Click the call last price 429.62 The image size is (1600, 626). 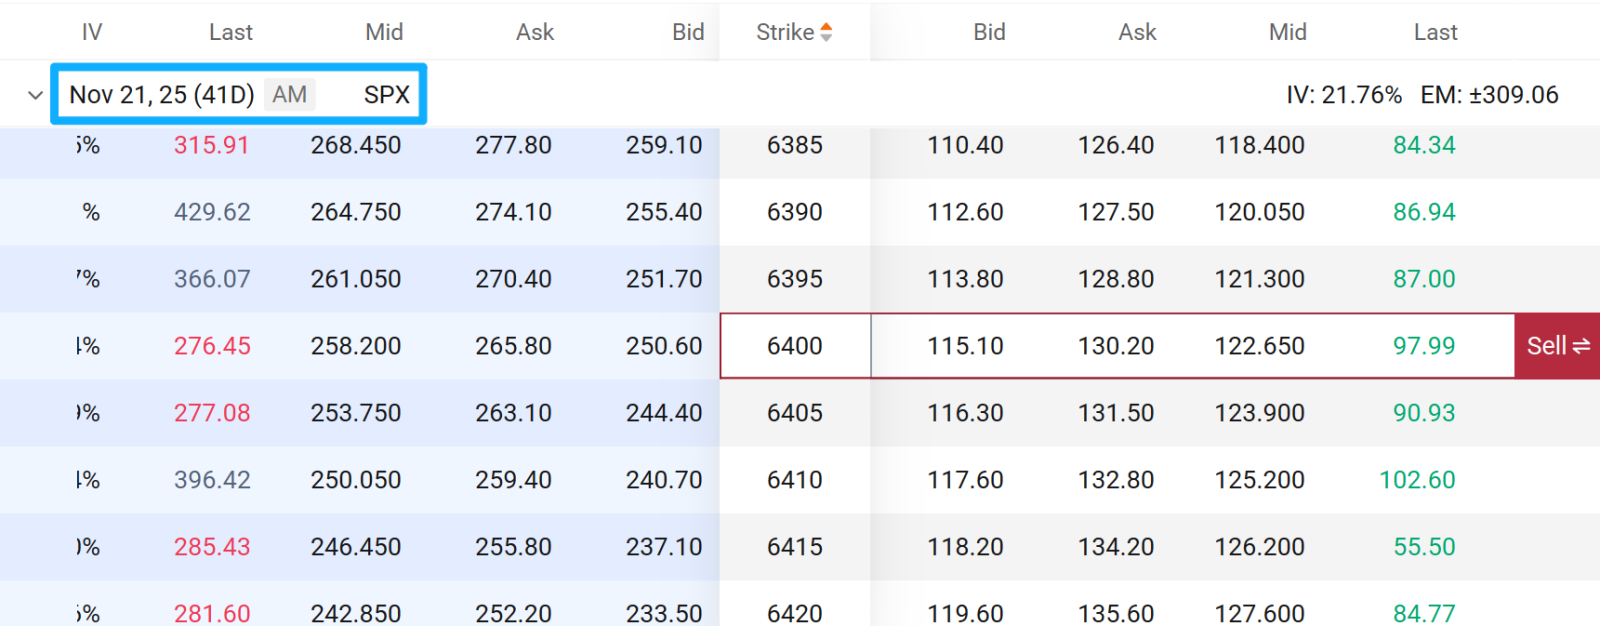click(x=212, y=212)
